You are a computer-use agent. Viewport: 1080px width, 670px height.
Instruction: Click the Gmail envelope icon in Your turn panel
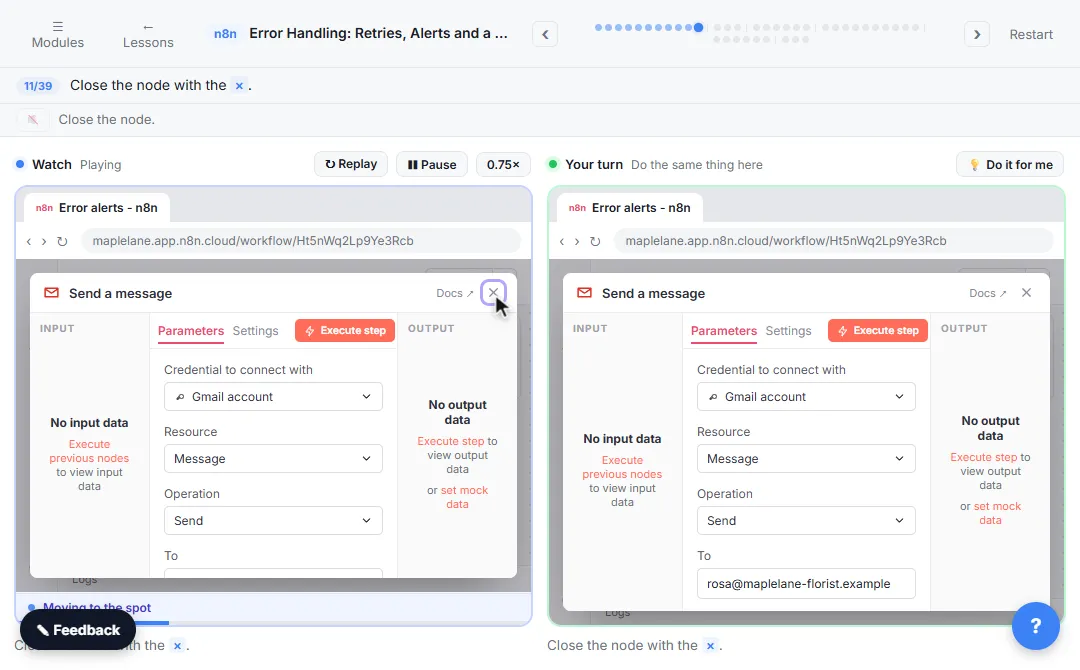point(584,293)
